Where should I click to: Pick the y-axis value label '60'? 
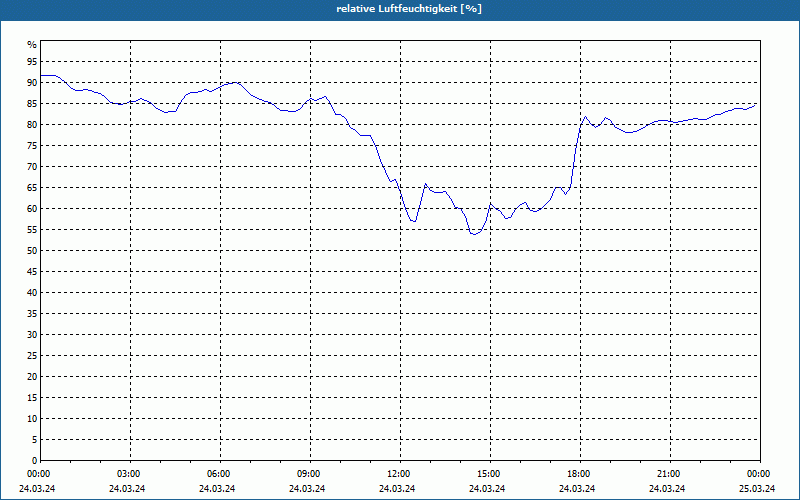(32, 208)
